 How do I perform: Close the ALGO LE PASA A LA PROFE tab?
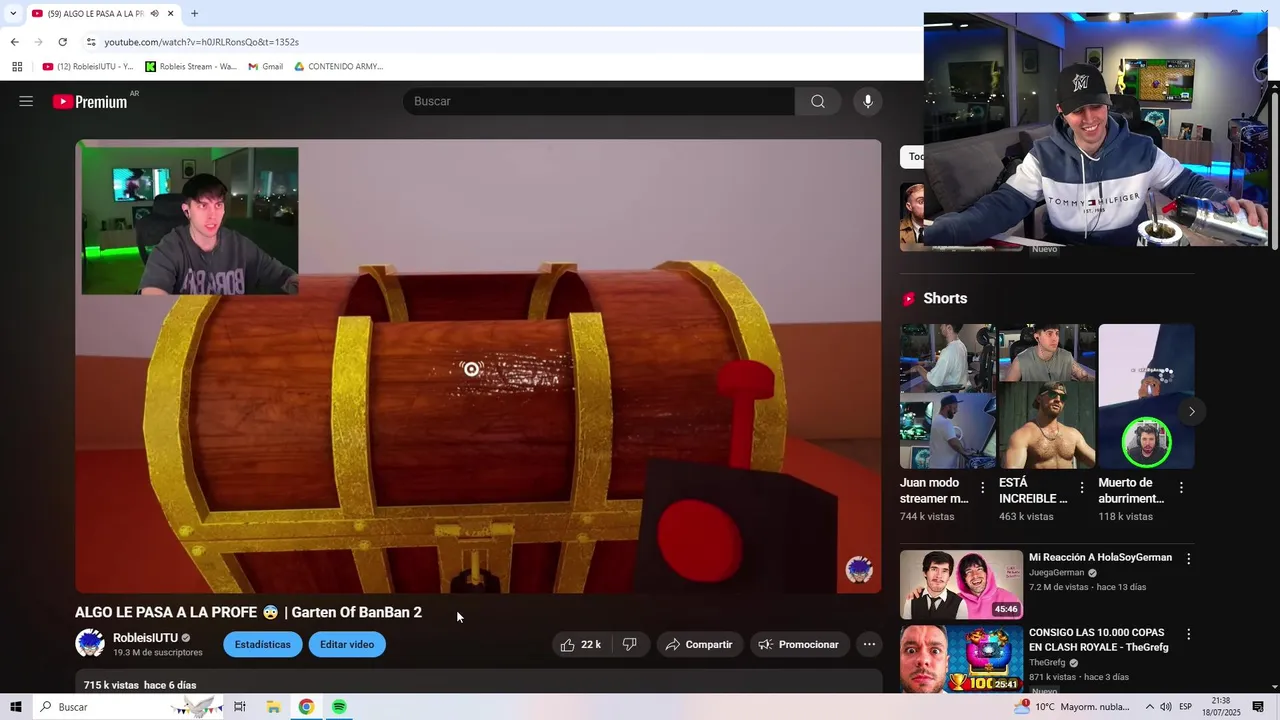tap(170, 14)
